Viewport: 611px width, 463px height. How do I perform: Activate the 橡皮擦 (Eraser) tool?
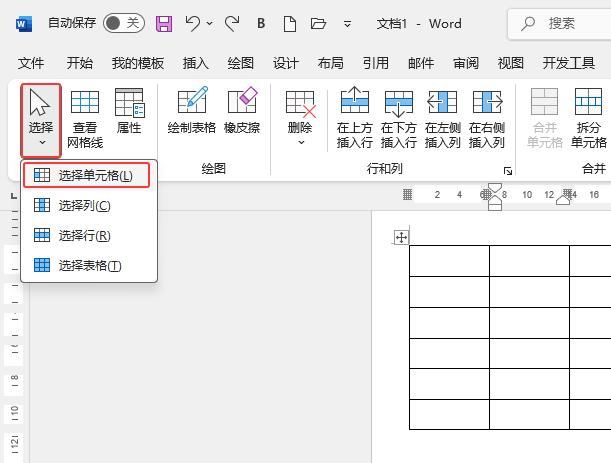(242, 111)
